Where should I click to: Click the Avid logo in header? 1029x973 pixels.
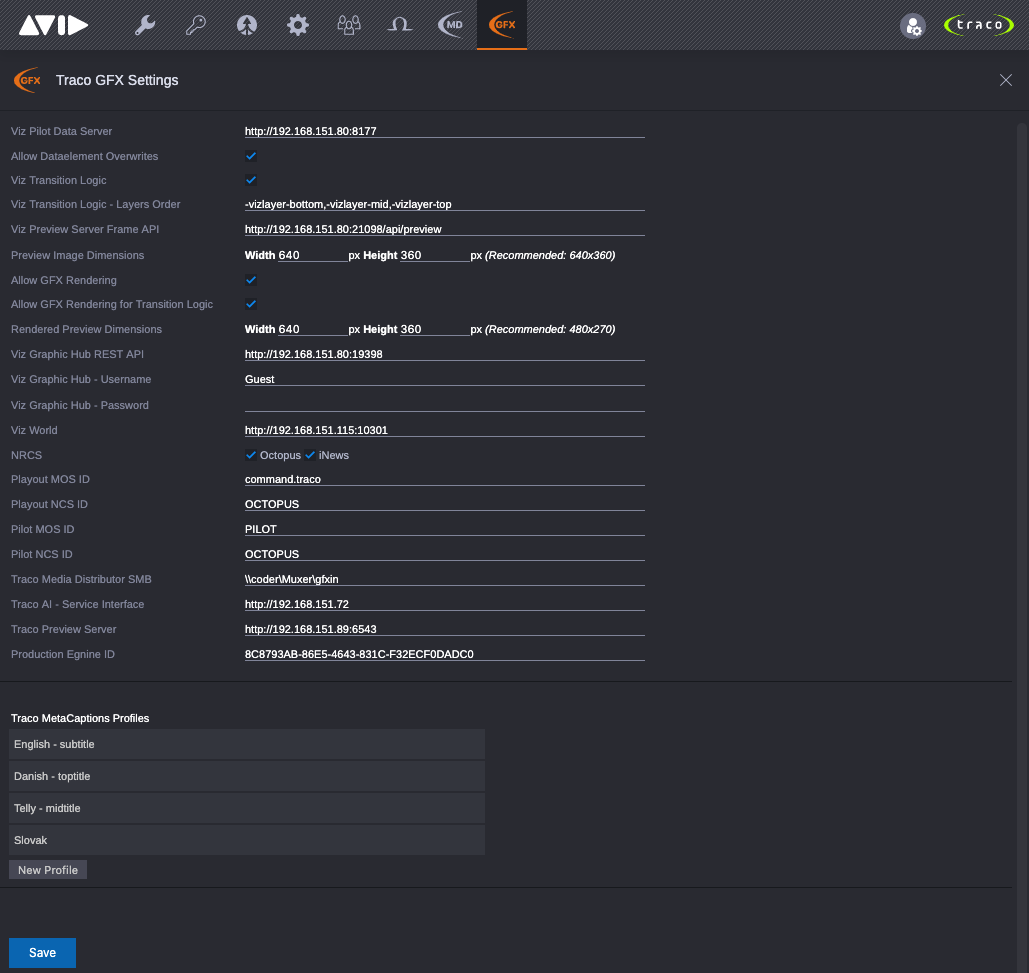pyautogui.click(x=53, y=25)
